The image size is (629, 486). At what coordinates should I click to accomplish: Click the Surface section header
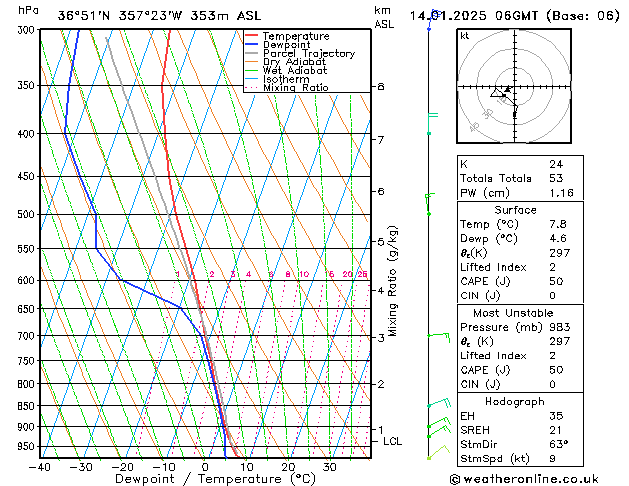click(515, 210)
